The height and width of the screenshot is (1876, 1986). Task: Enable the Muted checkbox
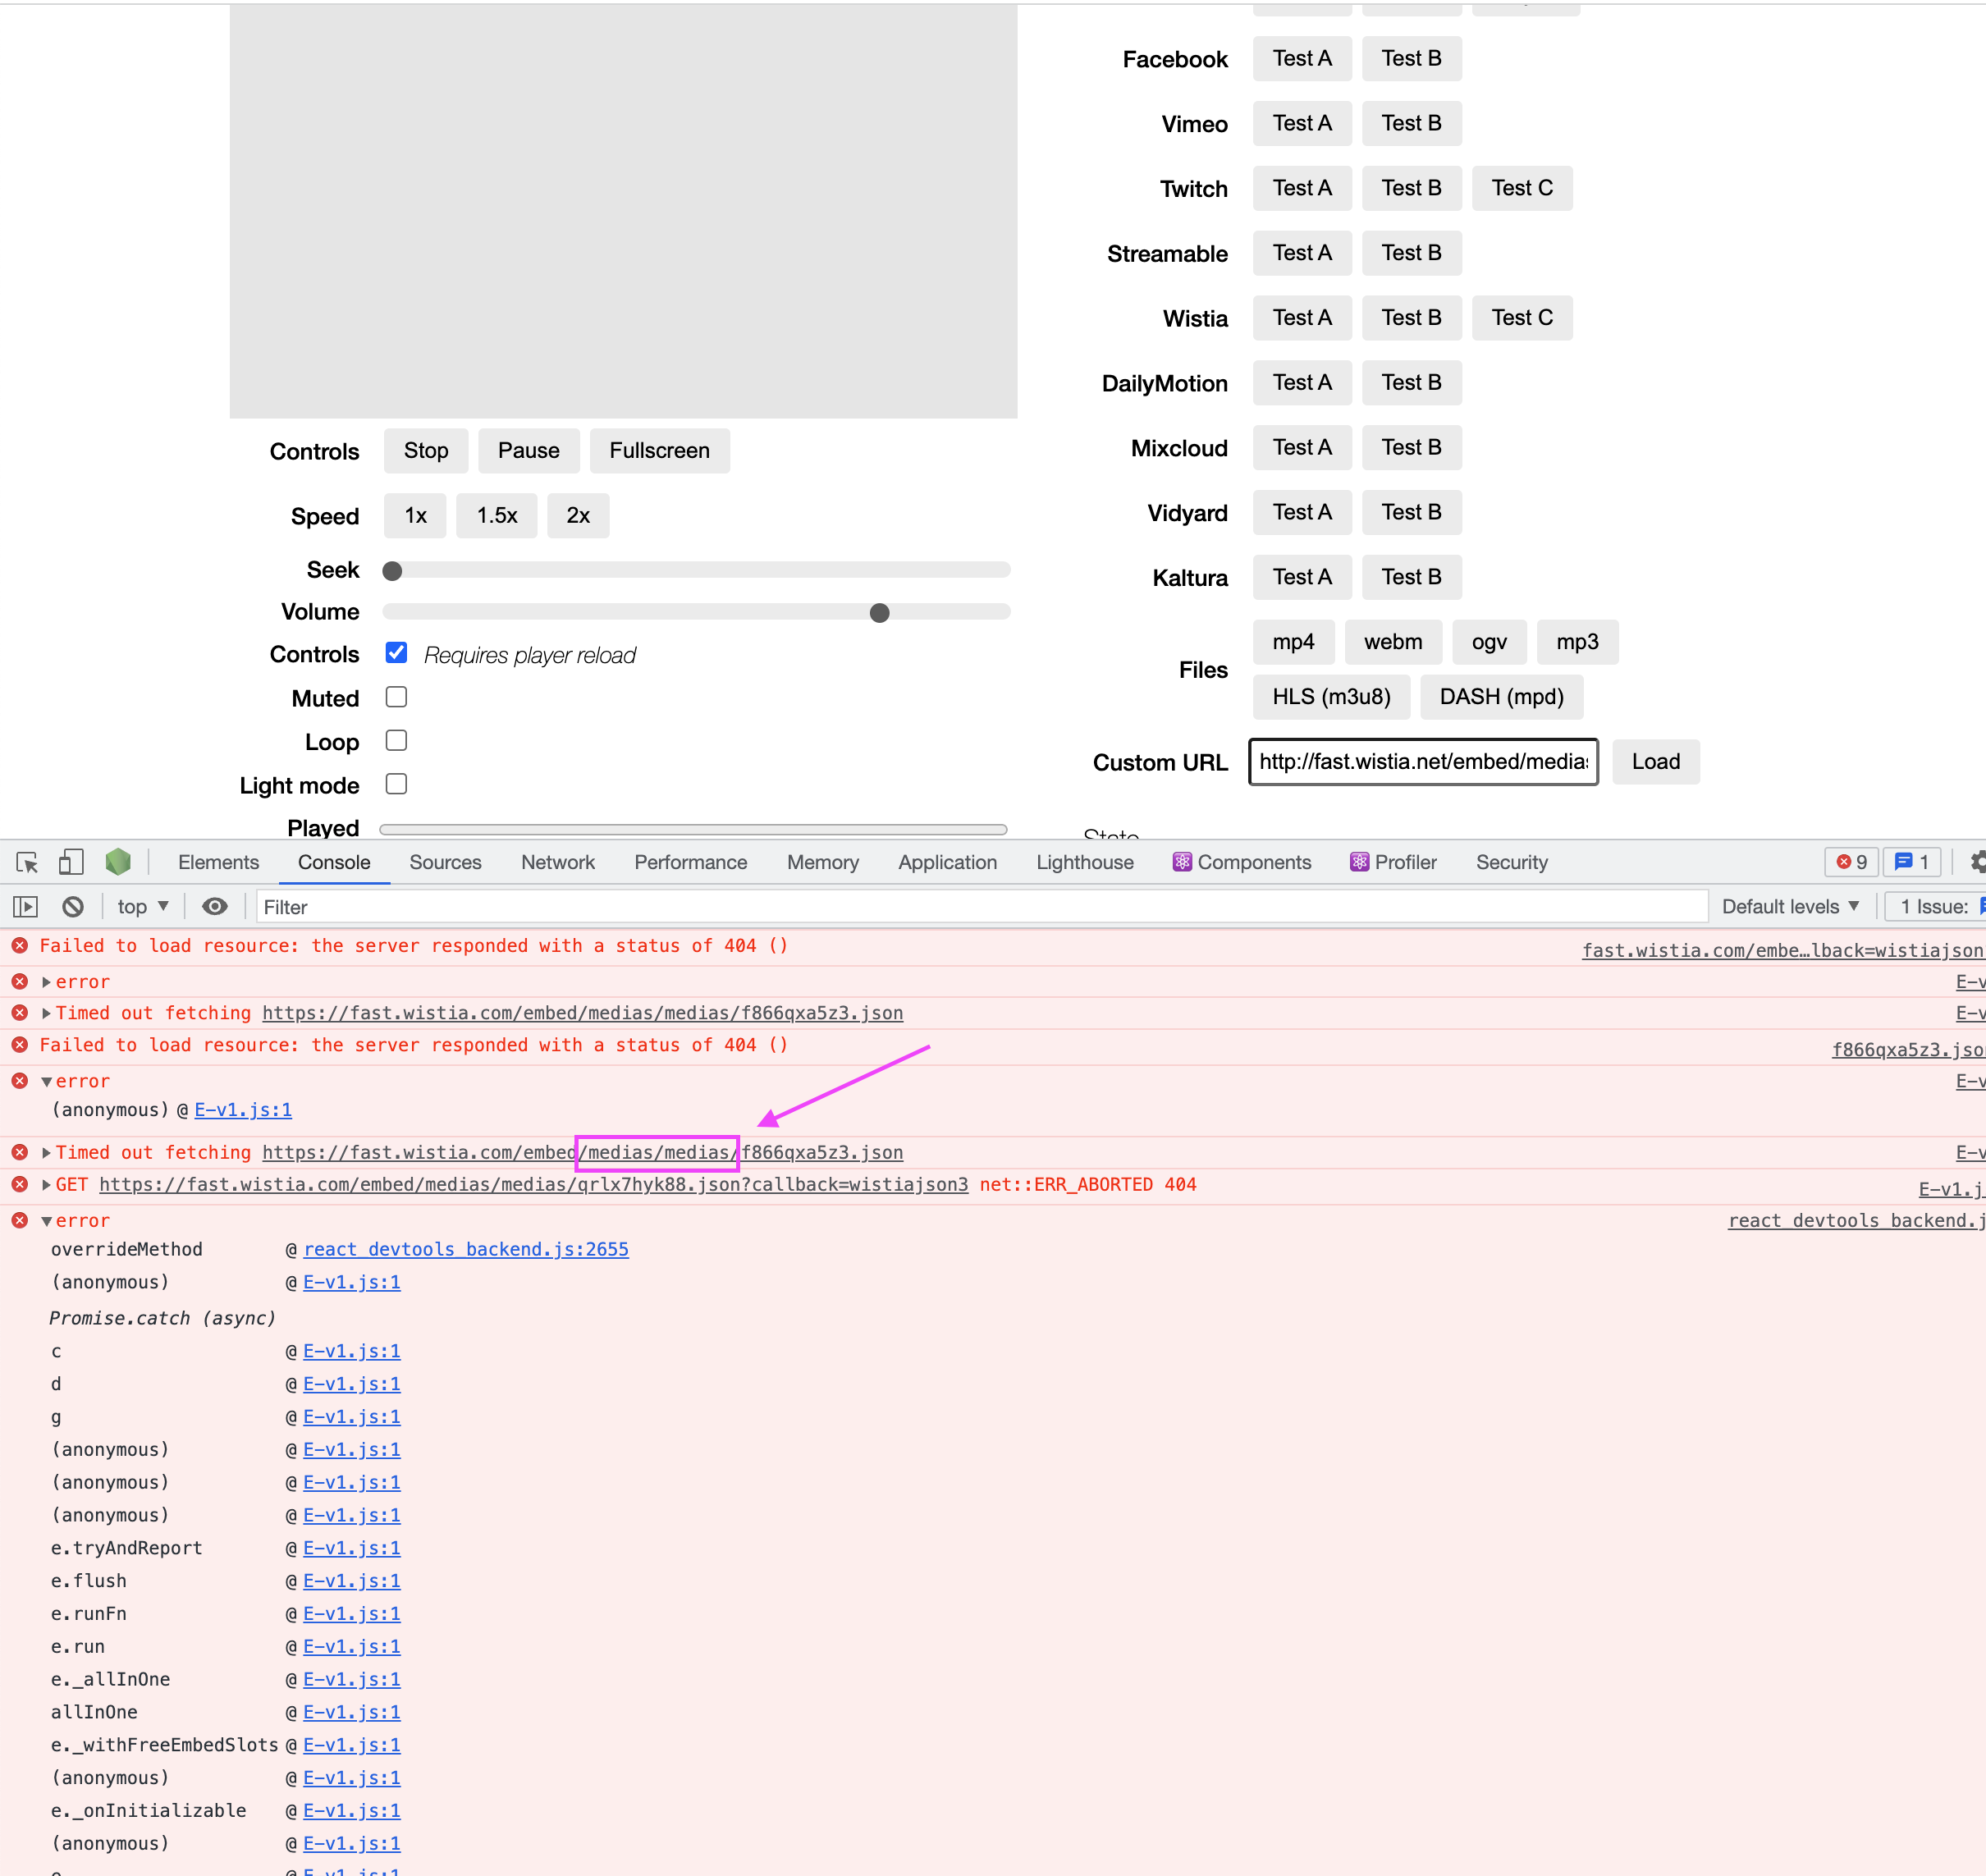click(396, 697)
